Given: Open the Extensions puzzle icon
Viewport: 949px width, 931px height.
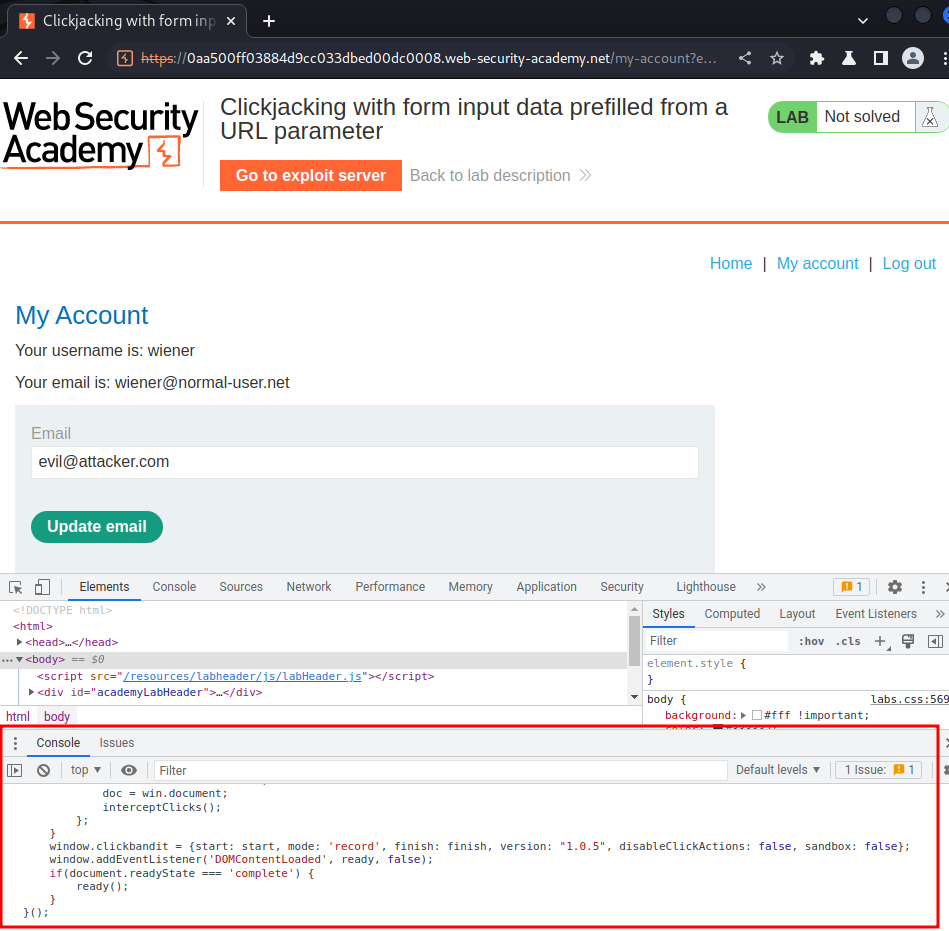Looking at the screenshot, I should coord(817,58).
